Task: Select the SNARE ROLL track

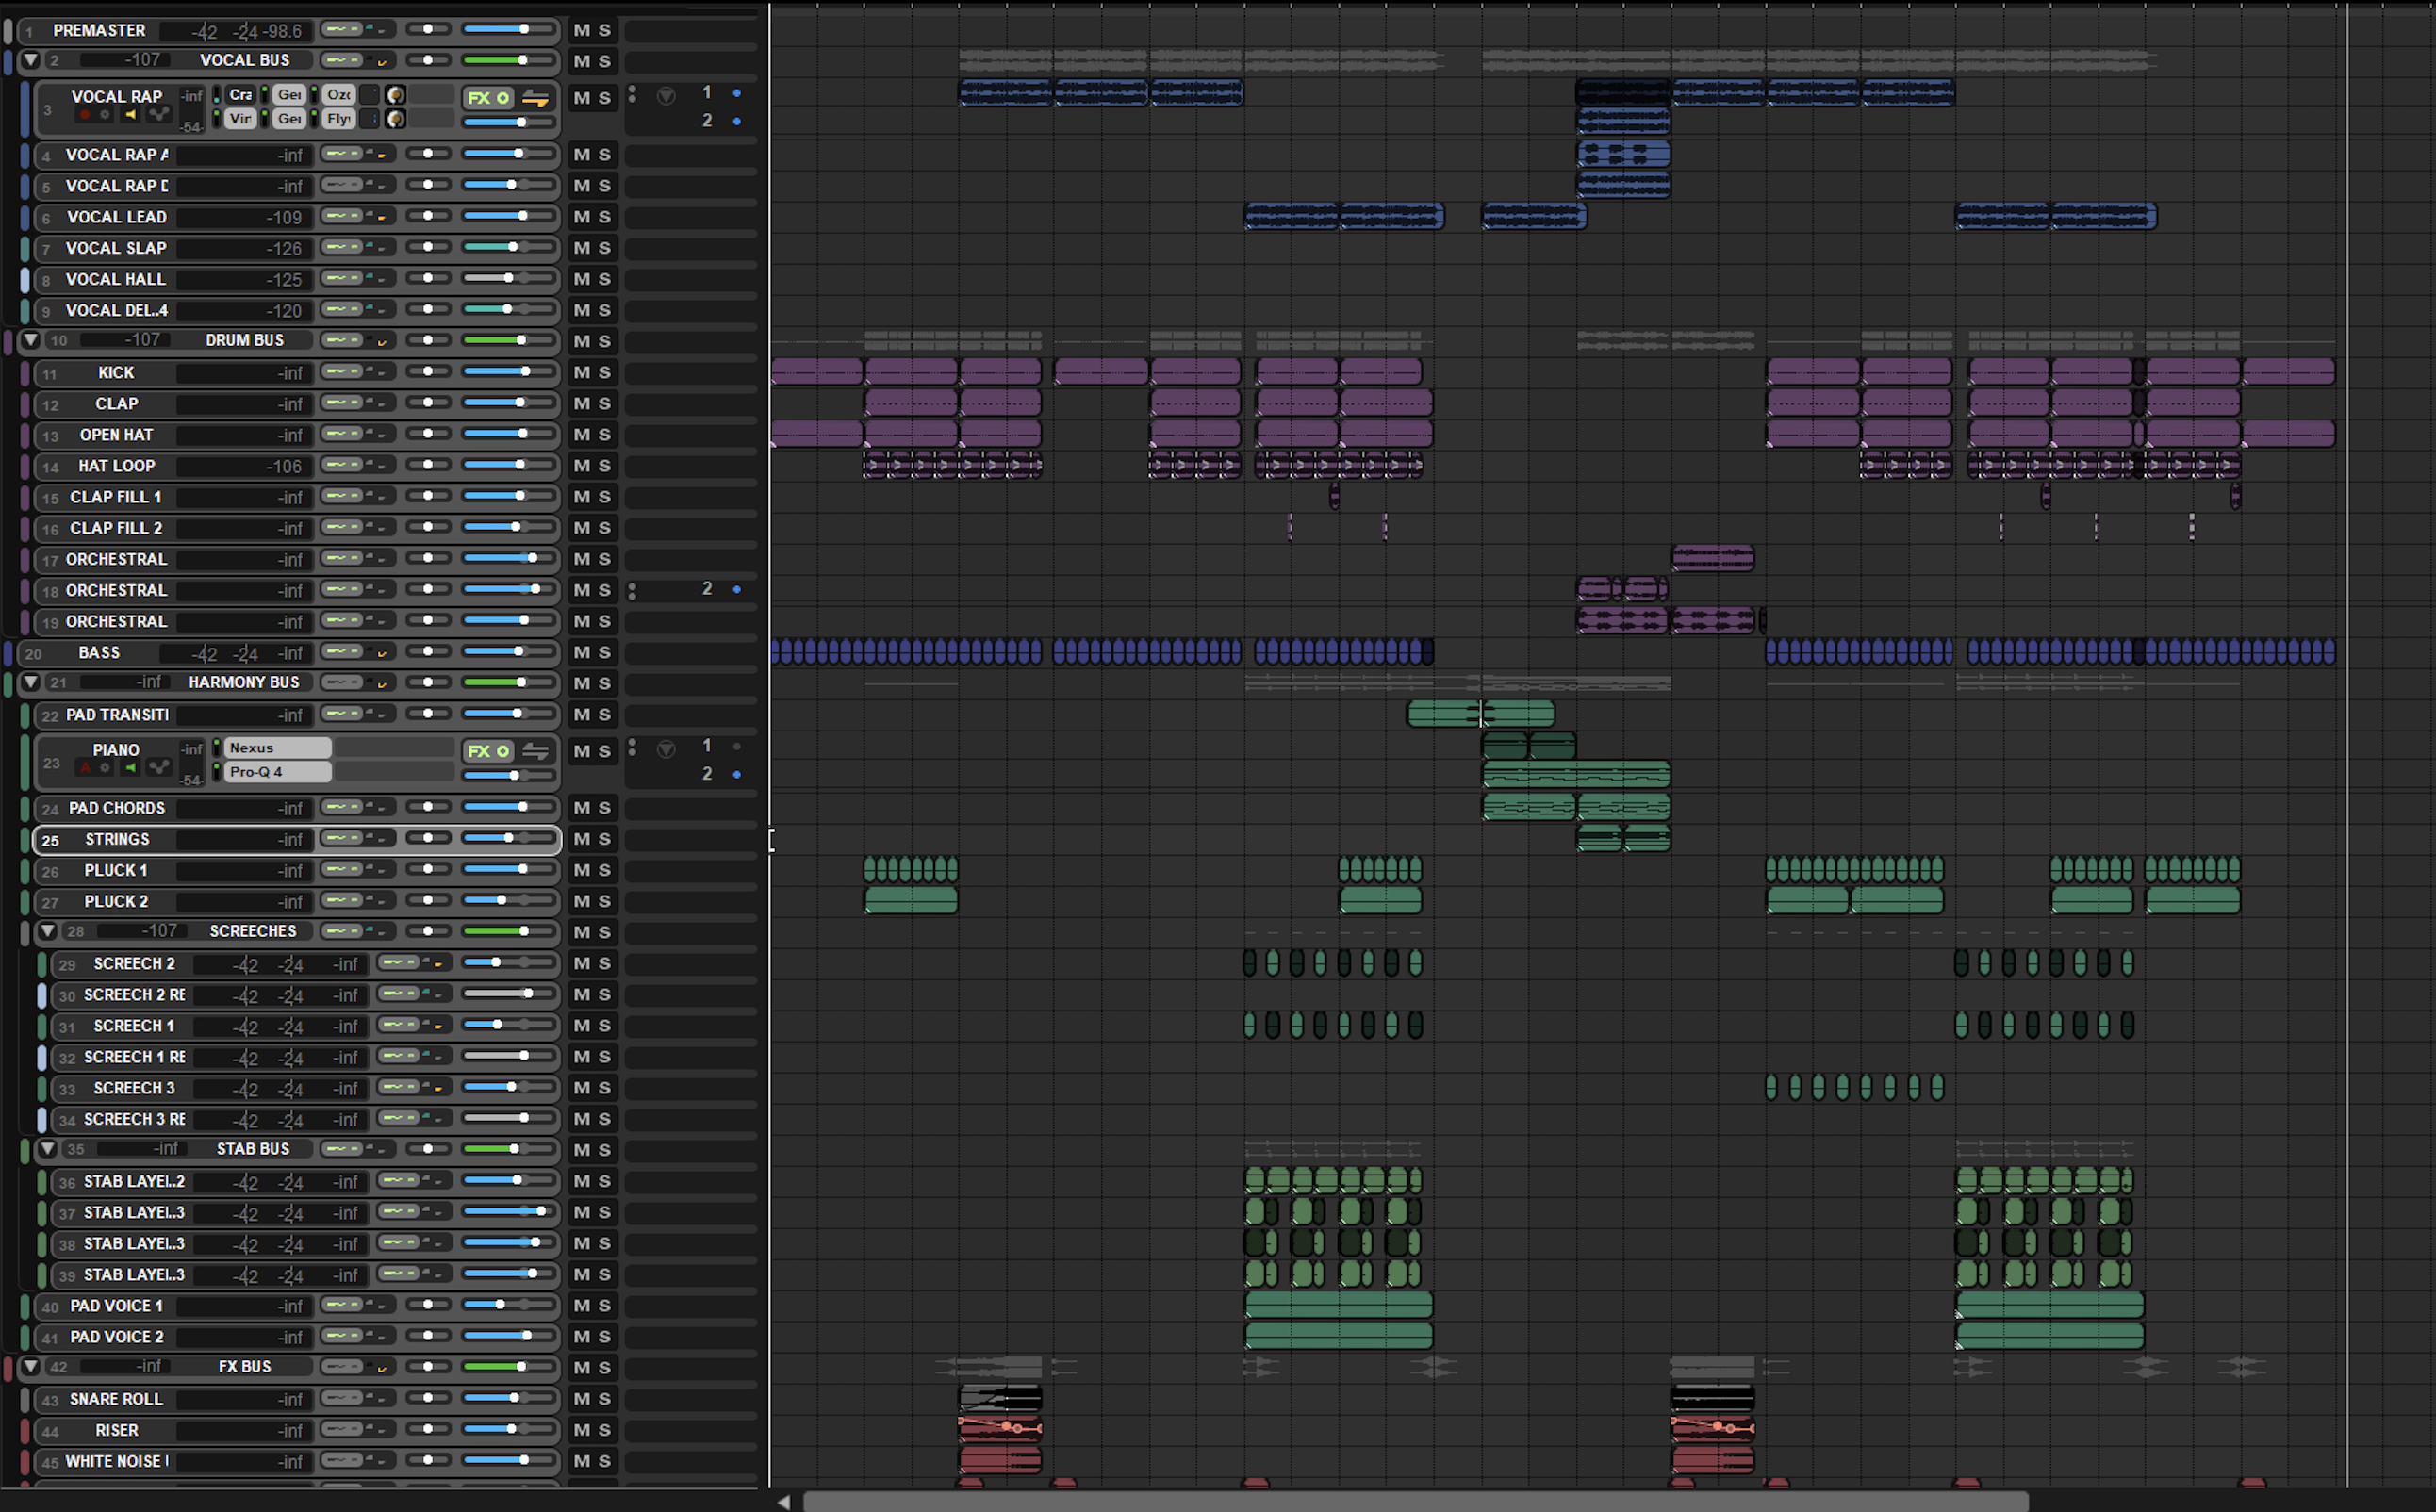Action: click(116, 1399)
